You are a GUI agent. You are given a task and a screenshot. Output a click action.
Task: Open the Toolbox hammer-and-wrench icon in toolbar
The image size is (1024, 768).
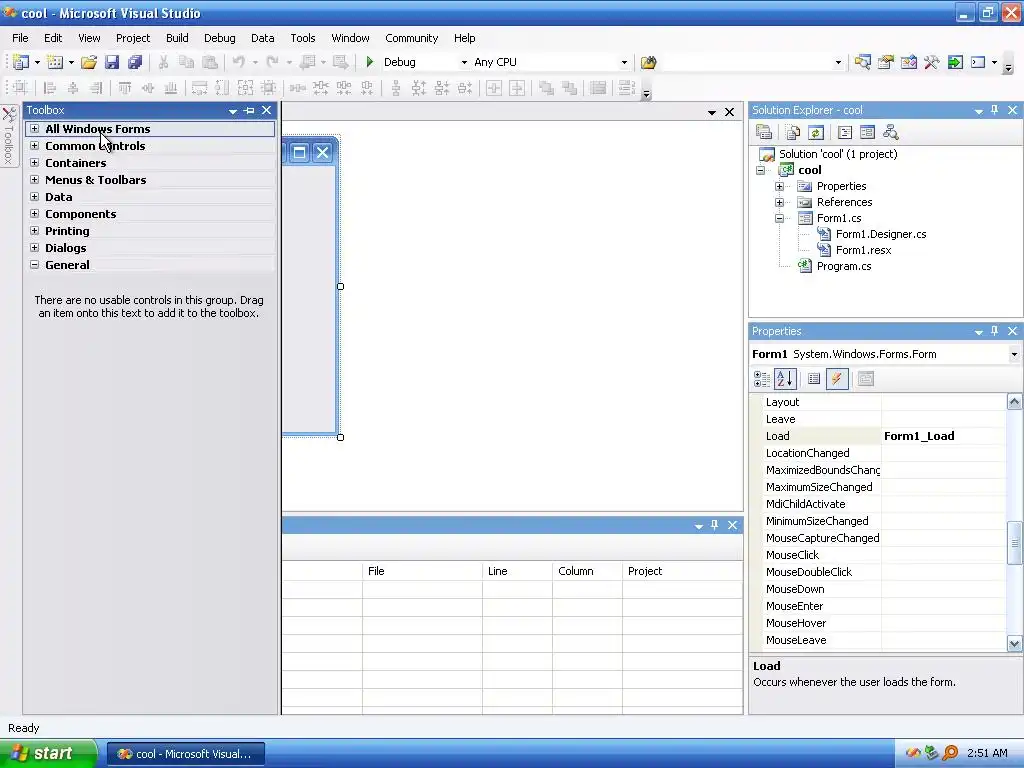point(931,62)
